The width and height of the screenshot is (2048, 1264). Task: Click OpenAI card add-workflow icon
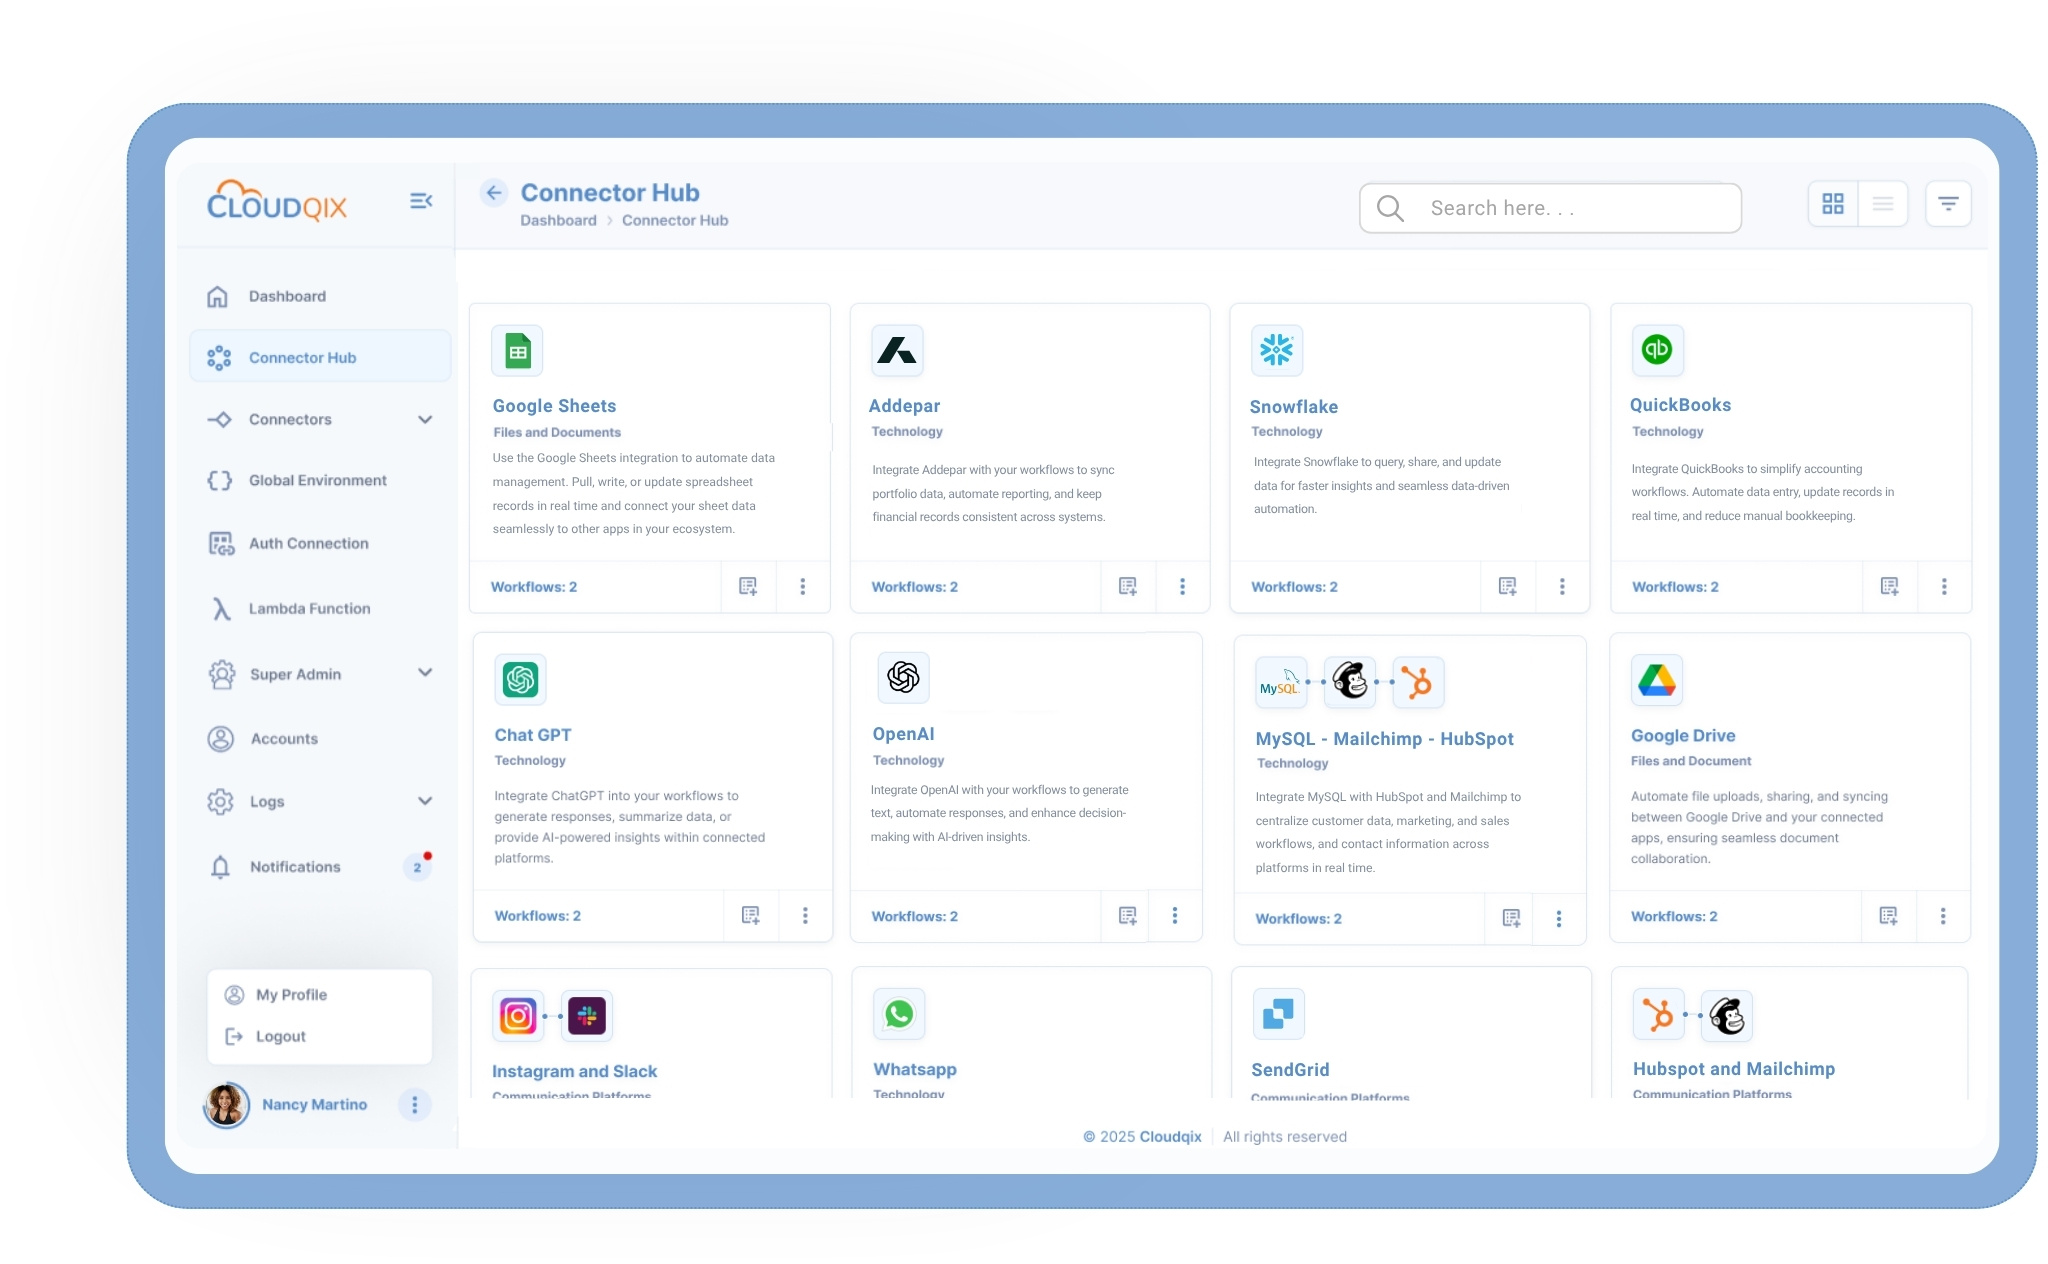1127,915
